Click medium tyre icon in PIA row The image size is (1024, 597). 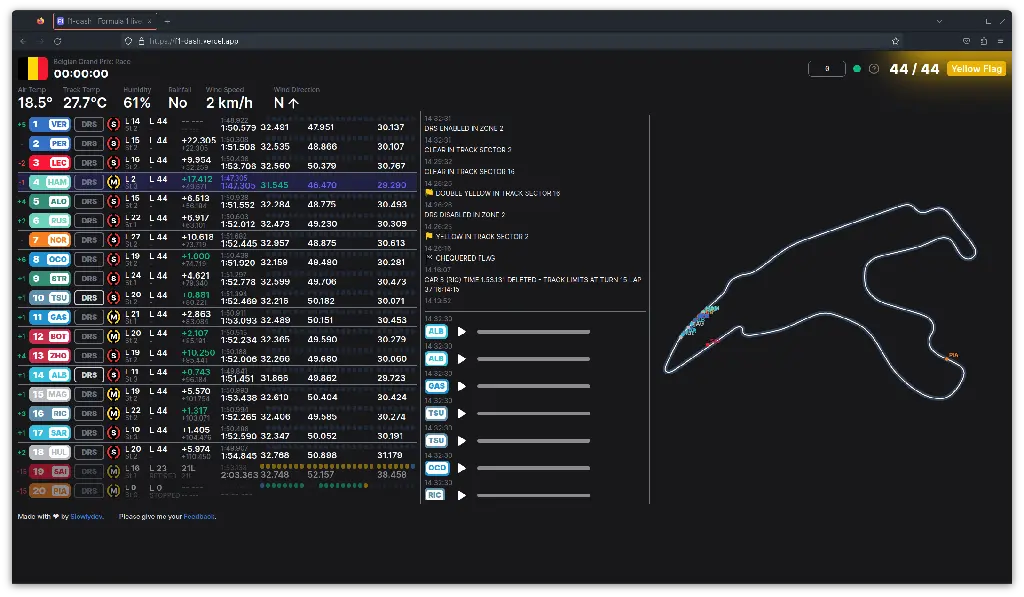114,491
